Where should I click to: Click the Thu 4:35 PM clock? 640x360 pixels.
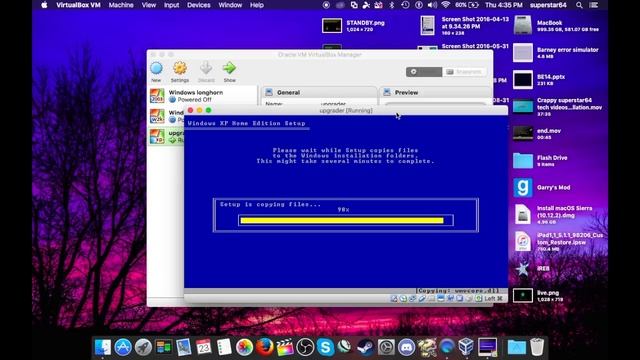pos(504,5)
